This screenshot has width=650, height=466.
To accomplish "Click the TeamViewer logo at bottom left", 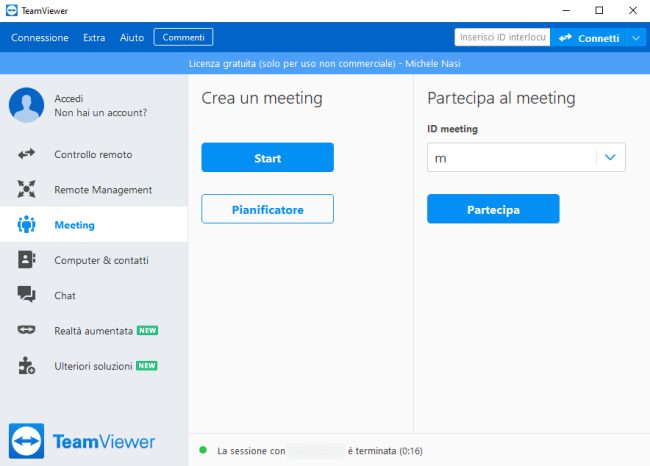I will (82, 441).
